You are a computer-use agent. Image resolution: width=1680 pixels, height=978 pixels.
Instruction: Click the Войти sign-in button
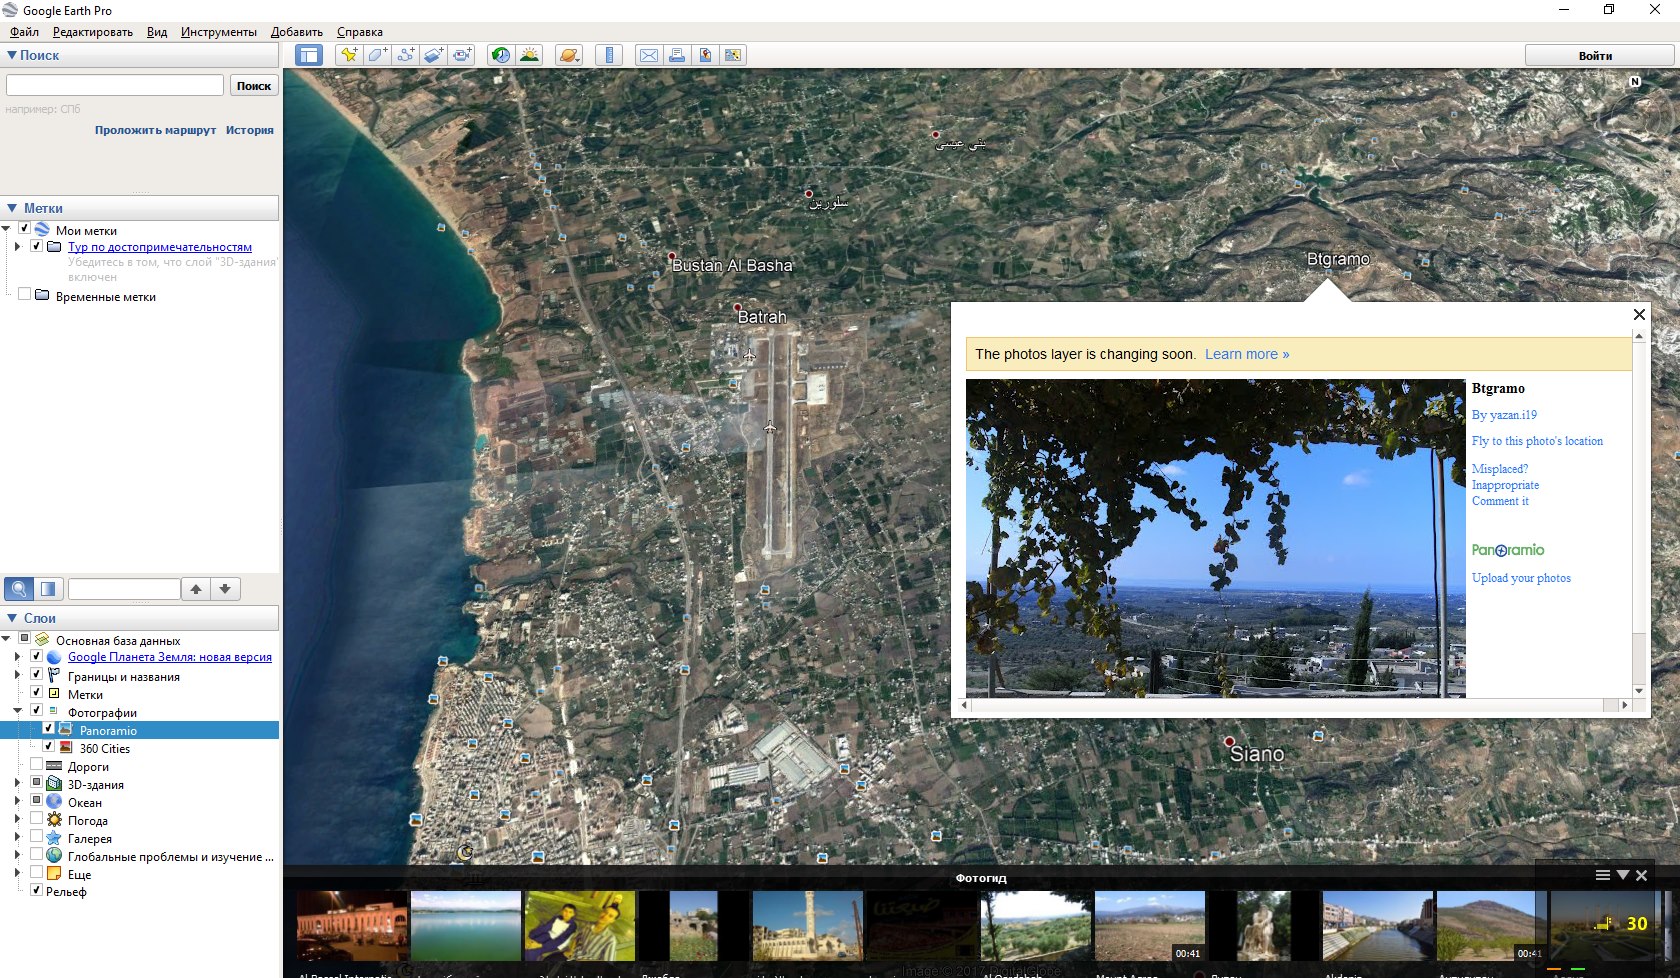(x=1595, y=56)
